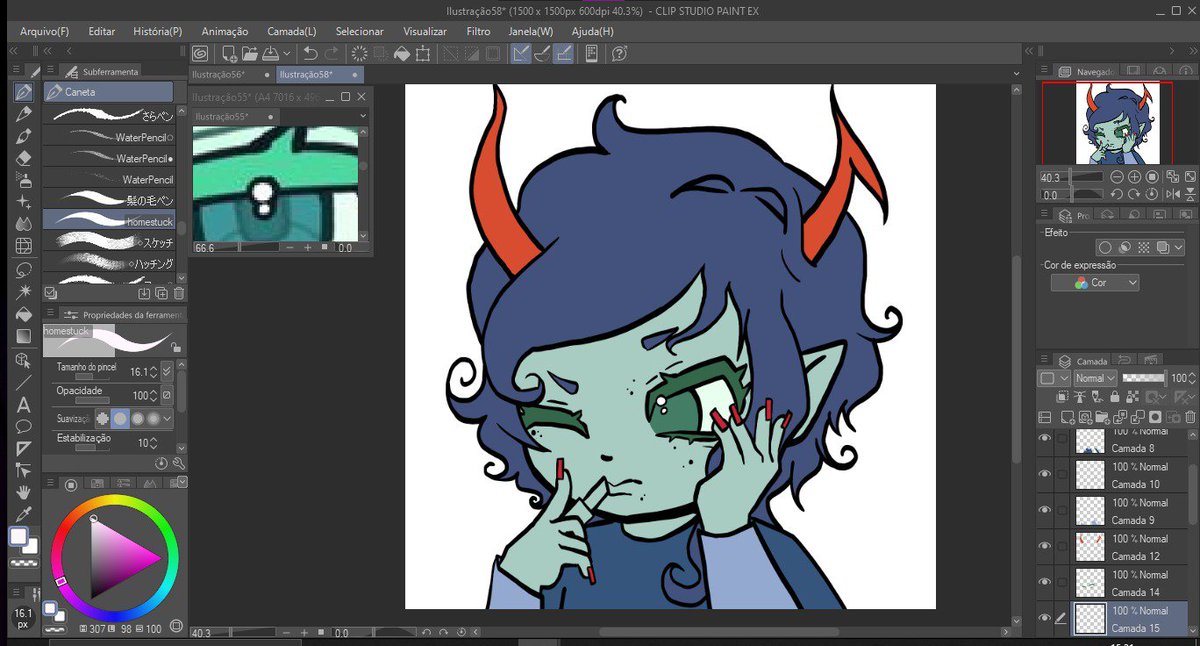The image size is (1200, 646).
Task: Select the Text tool
Action: 23,405
